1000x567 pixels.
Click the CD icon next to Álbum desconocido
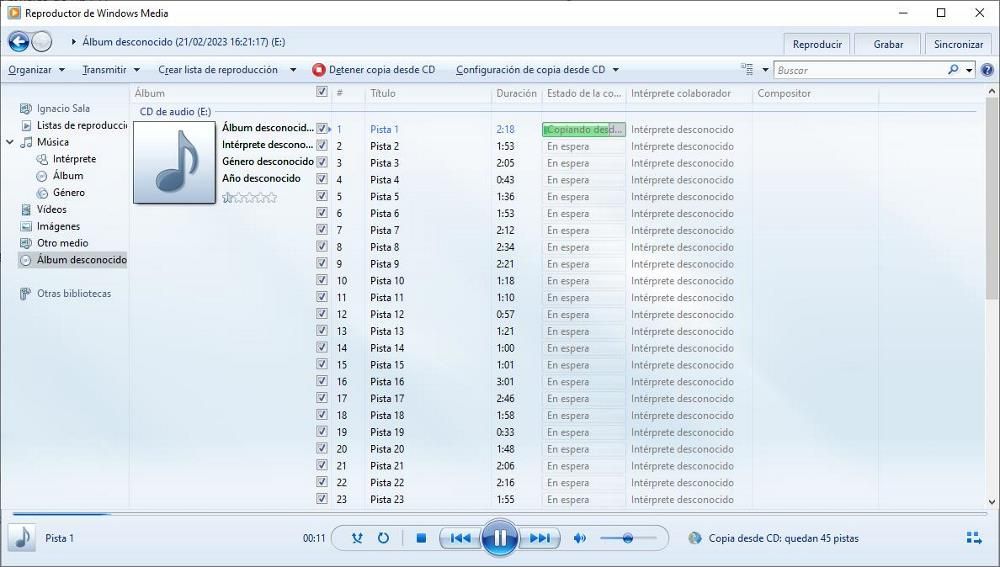click(26, 260)
